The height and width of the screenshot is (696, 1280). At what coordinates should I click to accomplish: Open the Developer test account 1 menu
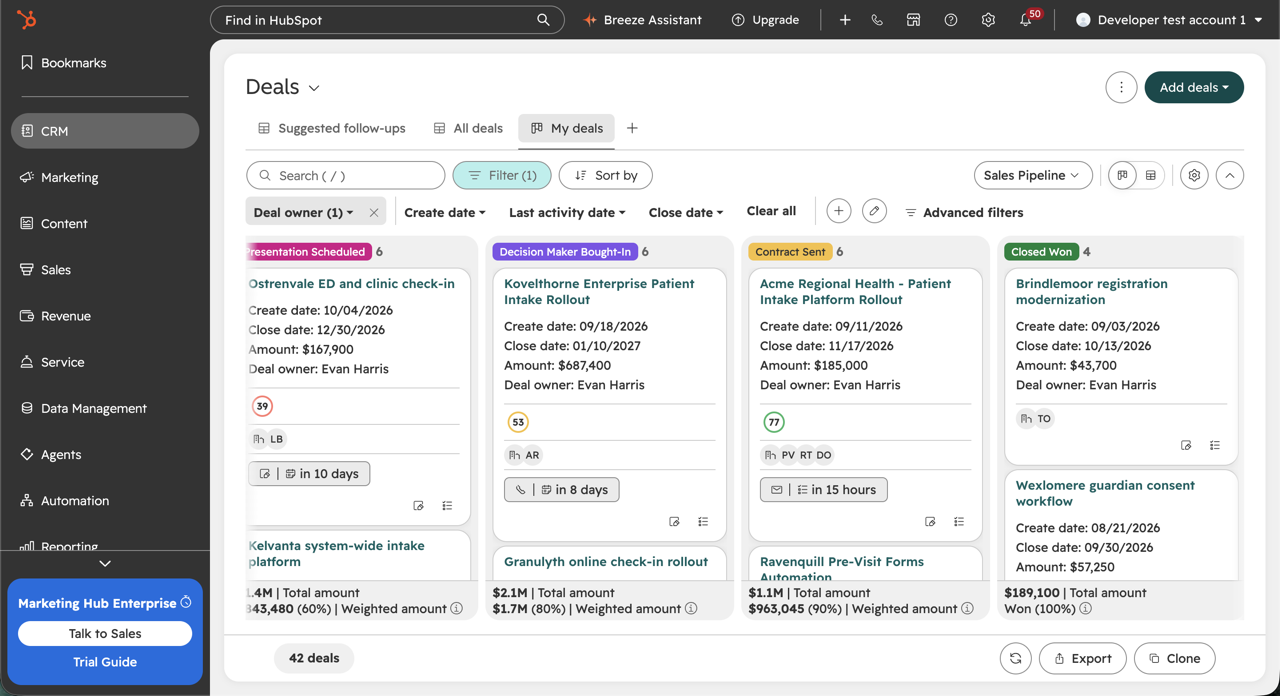click(x=1169, y=20)
